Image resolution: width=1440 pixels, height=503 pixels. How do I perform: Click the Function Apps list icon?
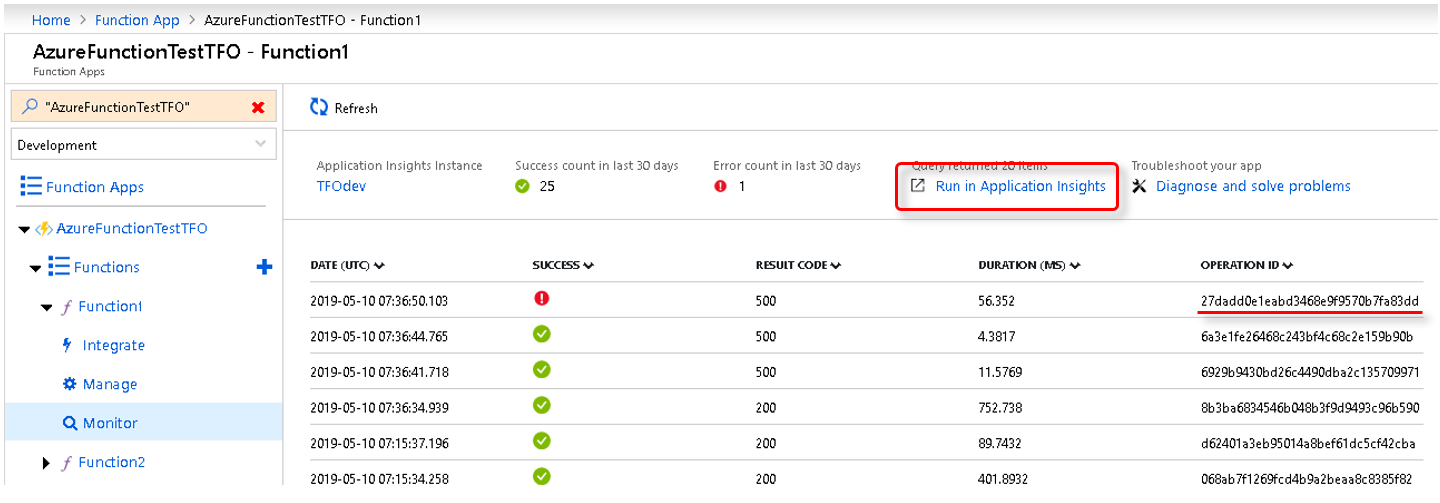click(x=30, y=187)
